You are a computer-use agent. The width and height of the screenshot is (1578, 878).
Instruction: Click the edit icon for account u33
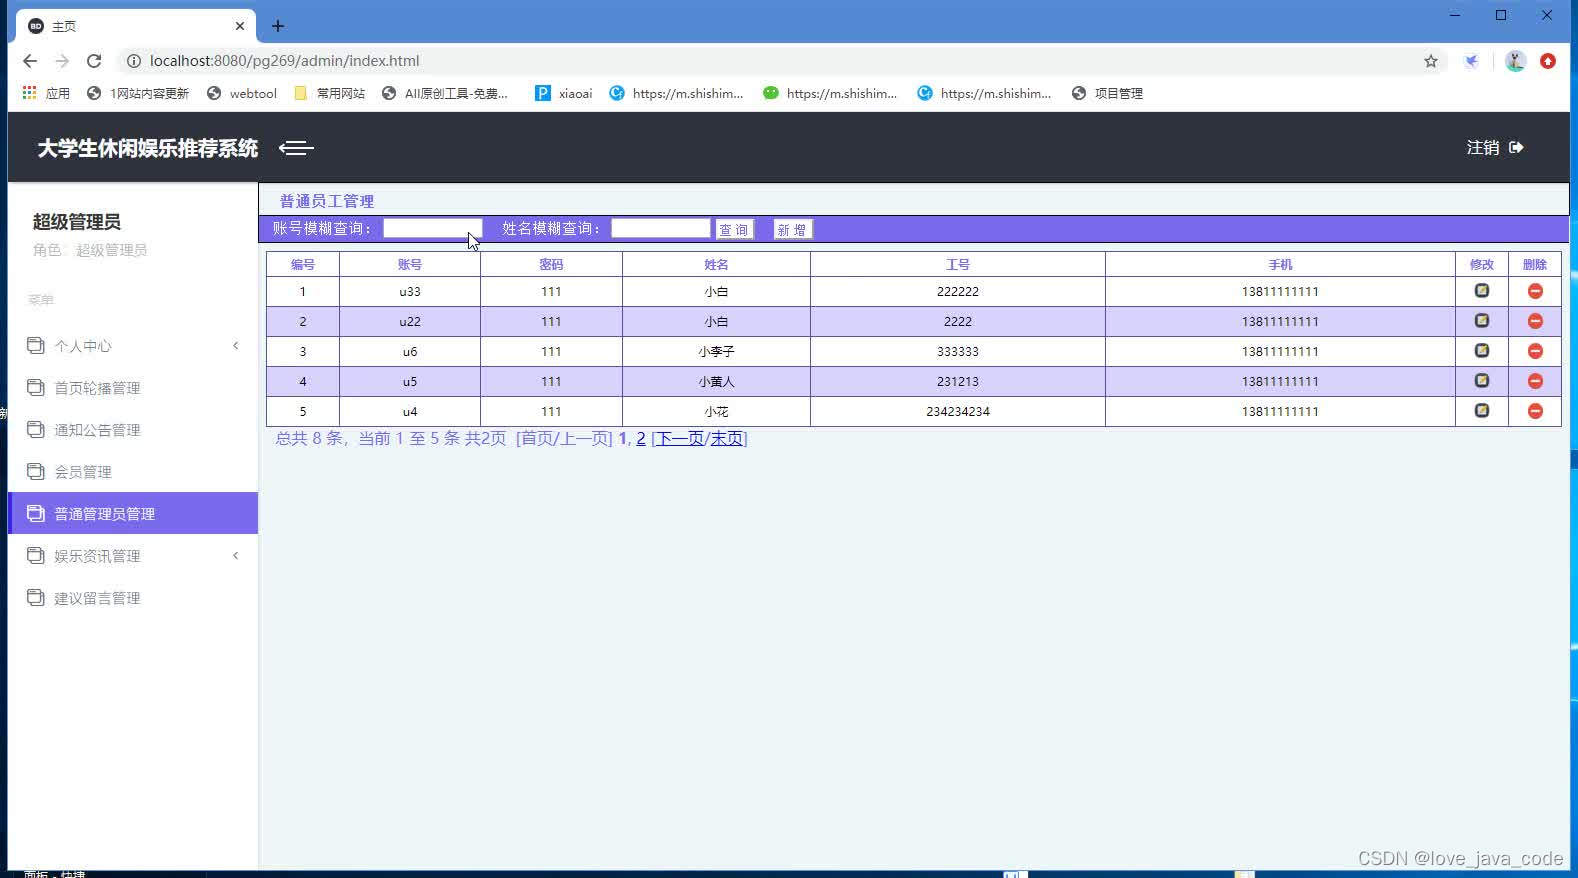(1482, 291)
